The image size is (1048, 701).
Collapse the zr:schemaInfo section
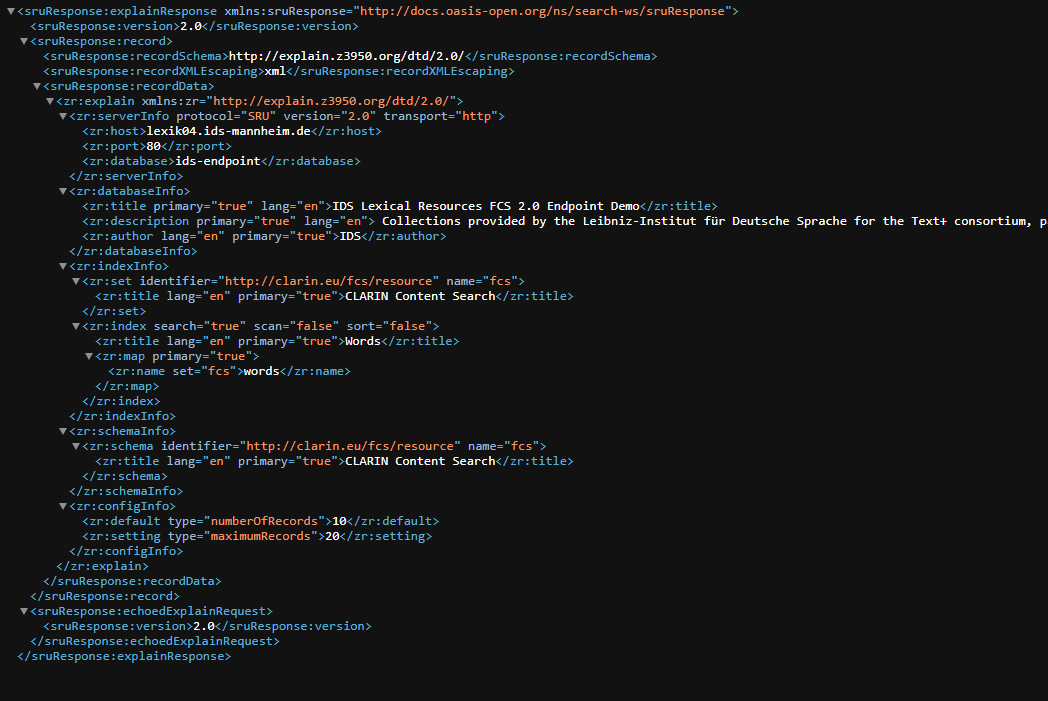click(x=63, y=431)
